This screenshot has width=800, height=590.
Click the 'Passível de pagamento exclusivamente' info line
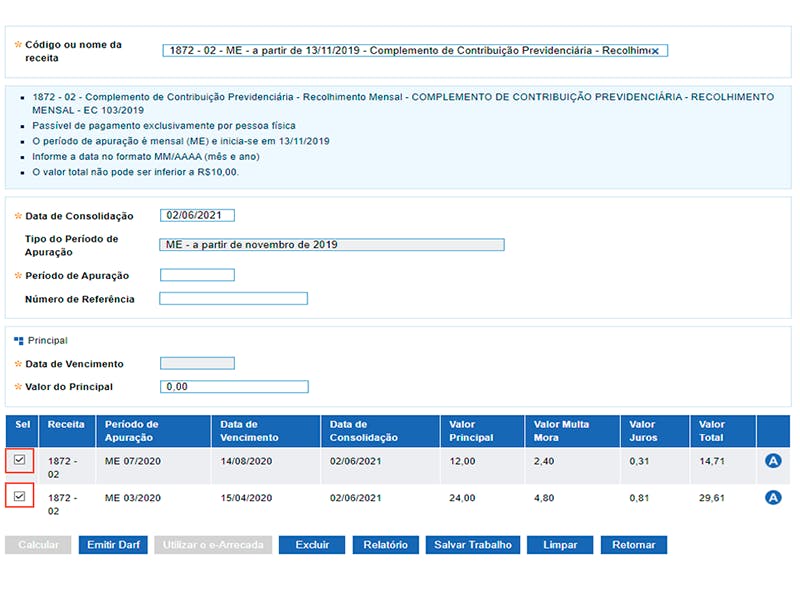164,126
